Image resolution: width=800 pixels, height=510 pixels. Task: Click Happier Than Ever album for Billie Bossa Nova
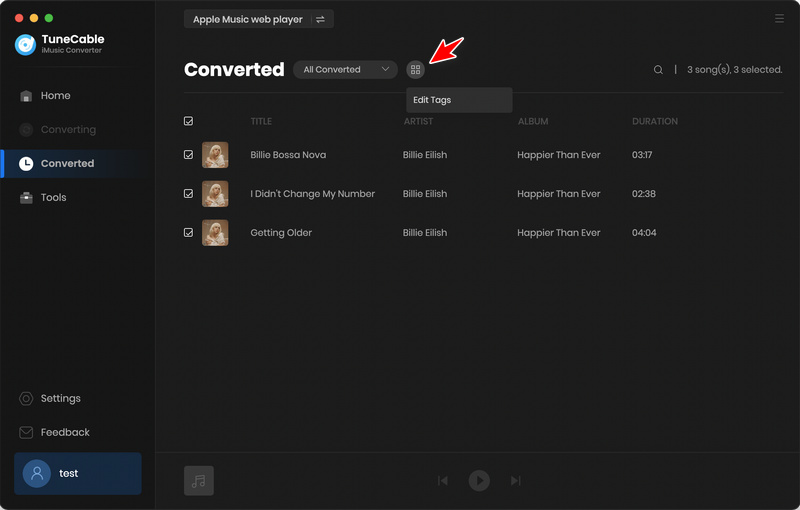[559, 155]
